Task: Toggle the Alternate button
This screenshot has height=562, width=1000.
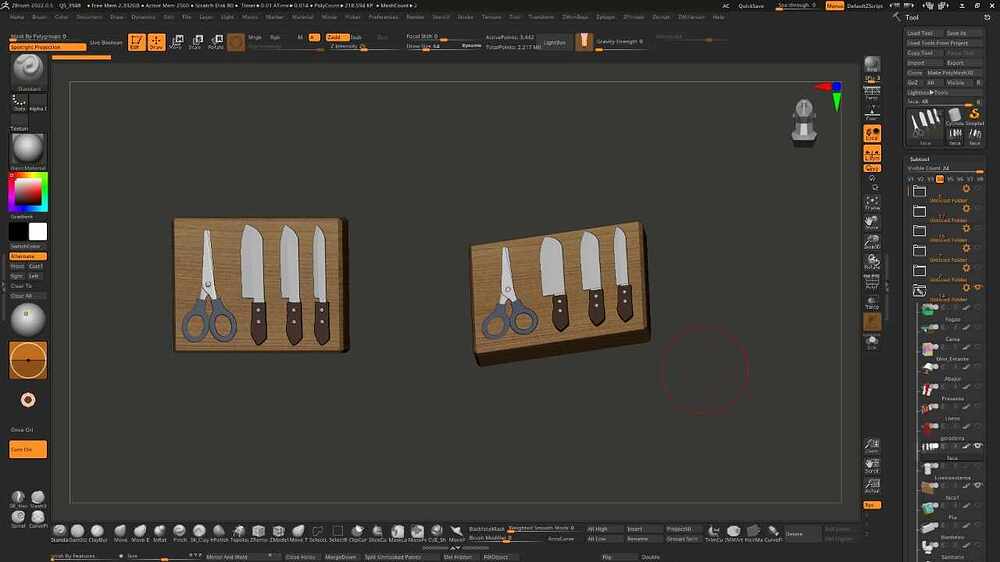Action: click(x=27, y=256)
